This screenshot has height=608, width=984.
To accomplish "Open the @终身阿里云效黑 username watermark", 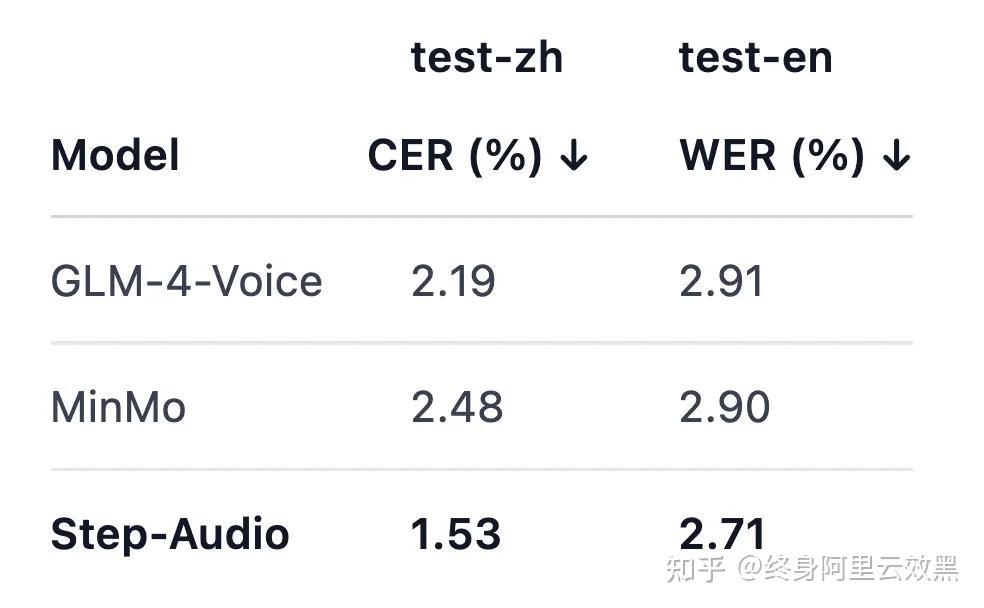I will (848, 569).
